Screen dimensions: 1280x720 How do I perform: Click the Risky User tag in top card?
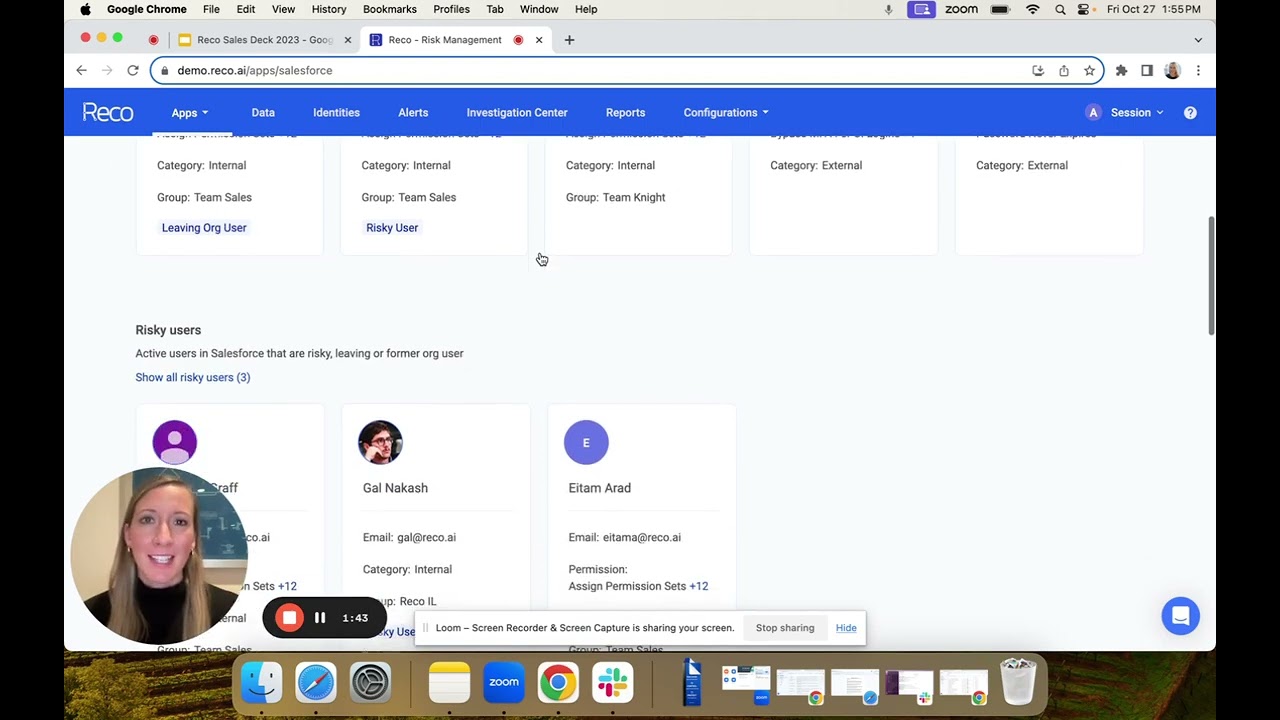[x=392, y=228]
